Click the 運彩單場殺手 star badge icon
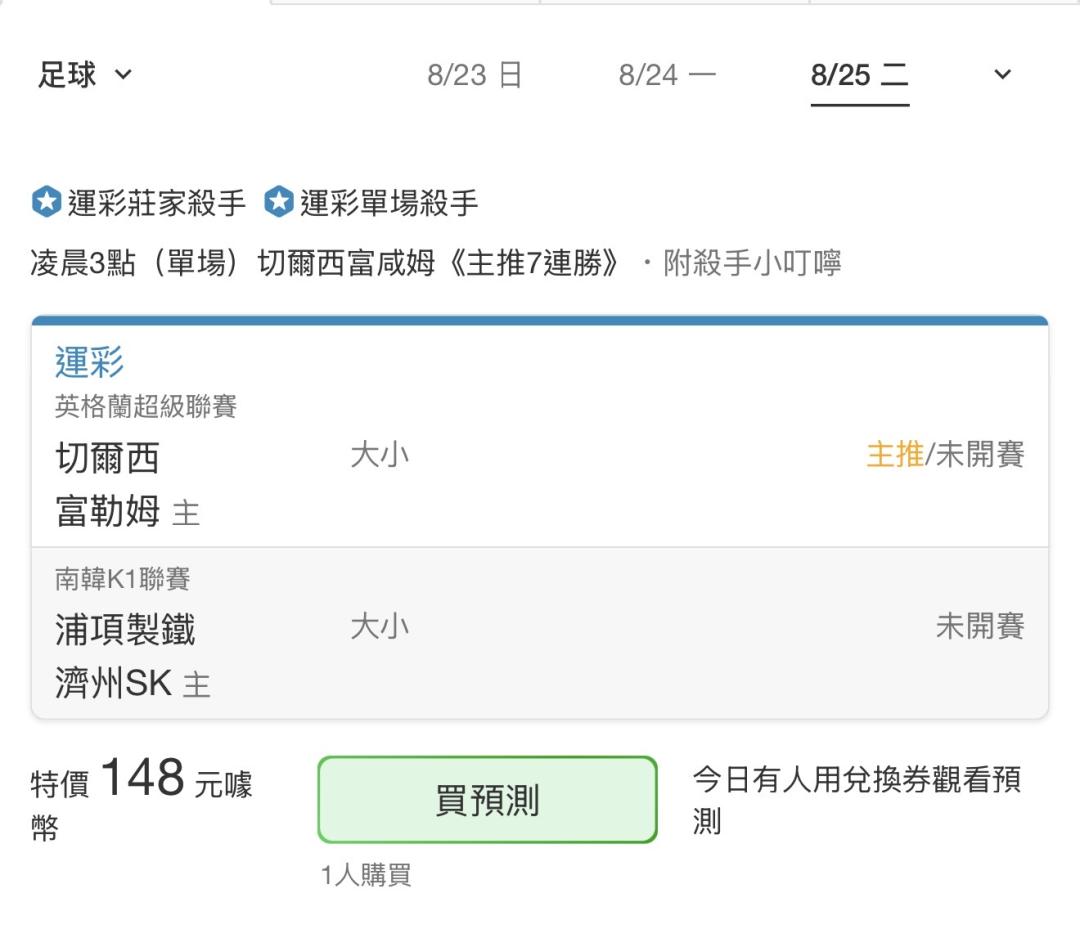The width and height of the screenshot is (1080, 938). [279, 202]
